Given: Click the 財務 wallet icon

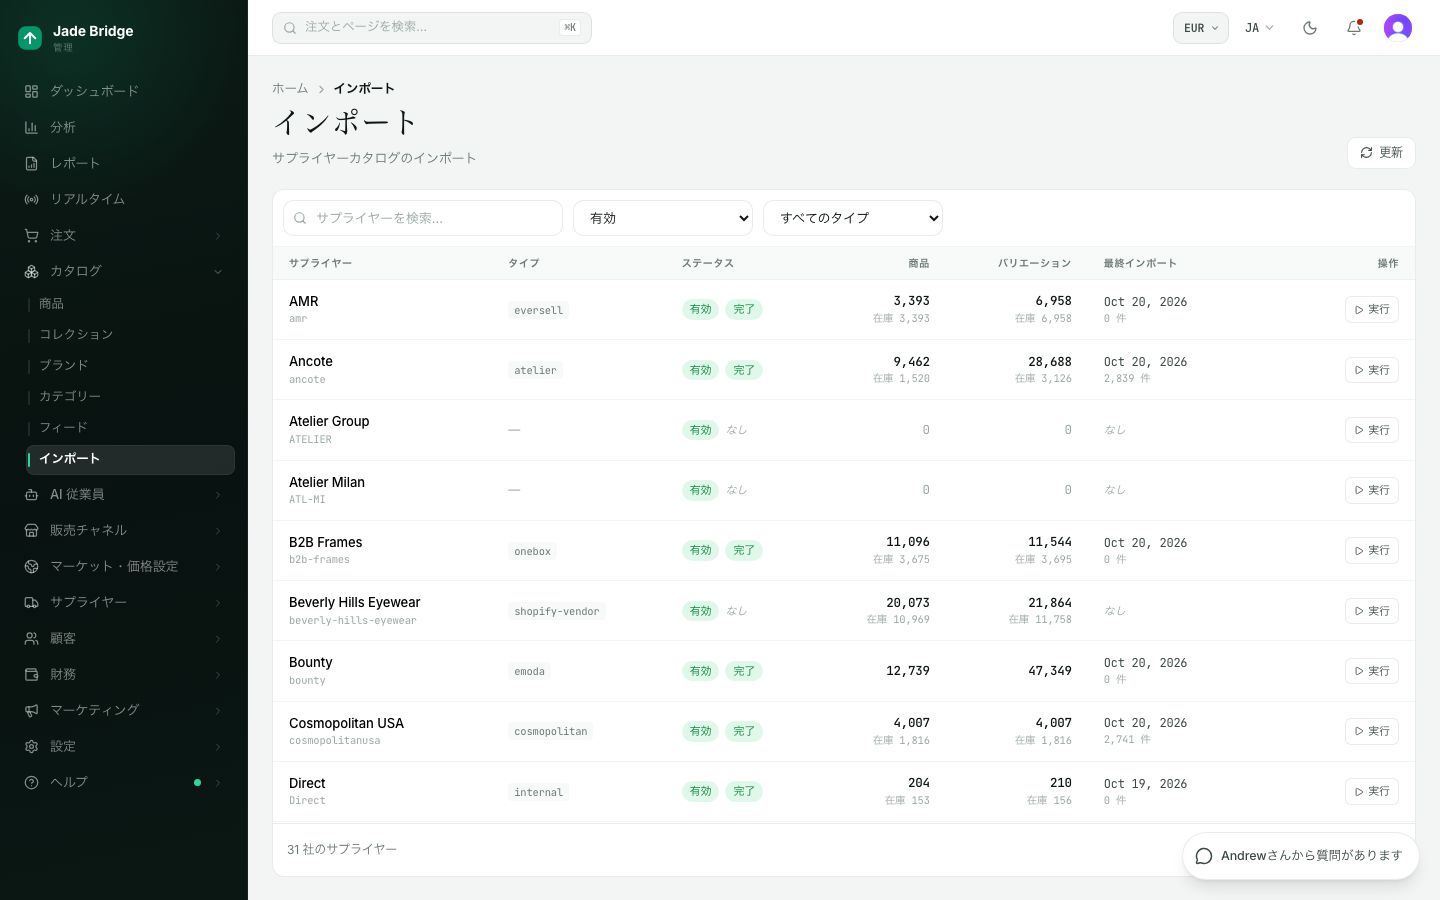Looking at the screenshot, I should pyautogui.click(x=32, y=674).
